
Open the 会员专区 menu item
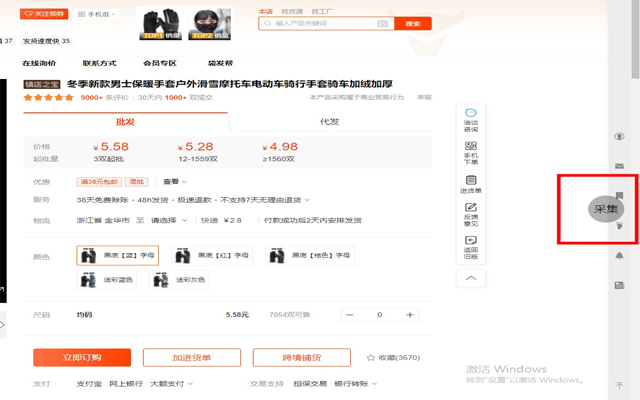160,63
